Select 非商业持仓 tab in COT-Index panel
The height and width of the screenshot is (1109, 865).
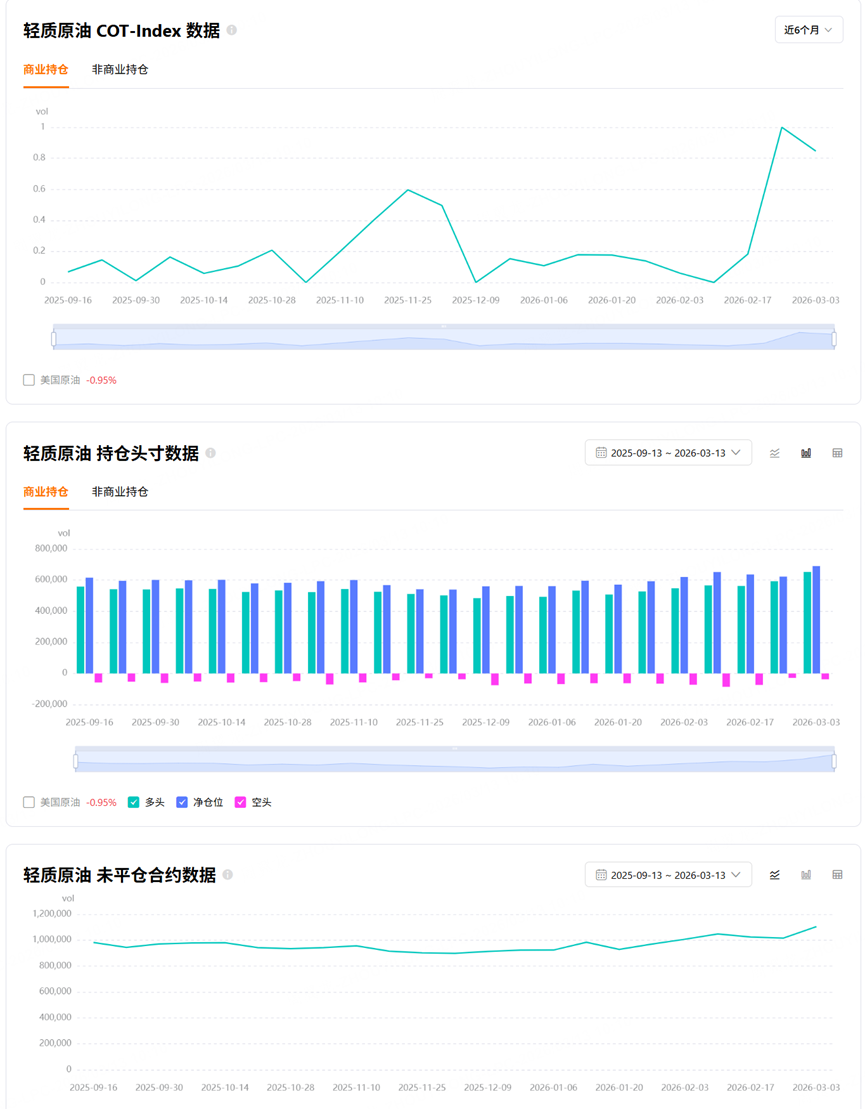coord(120,69)
